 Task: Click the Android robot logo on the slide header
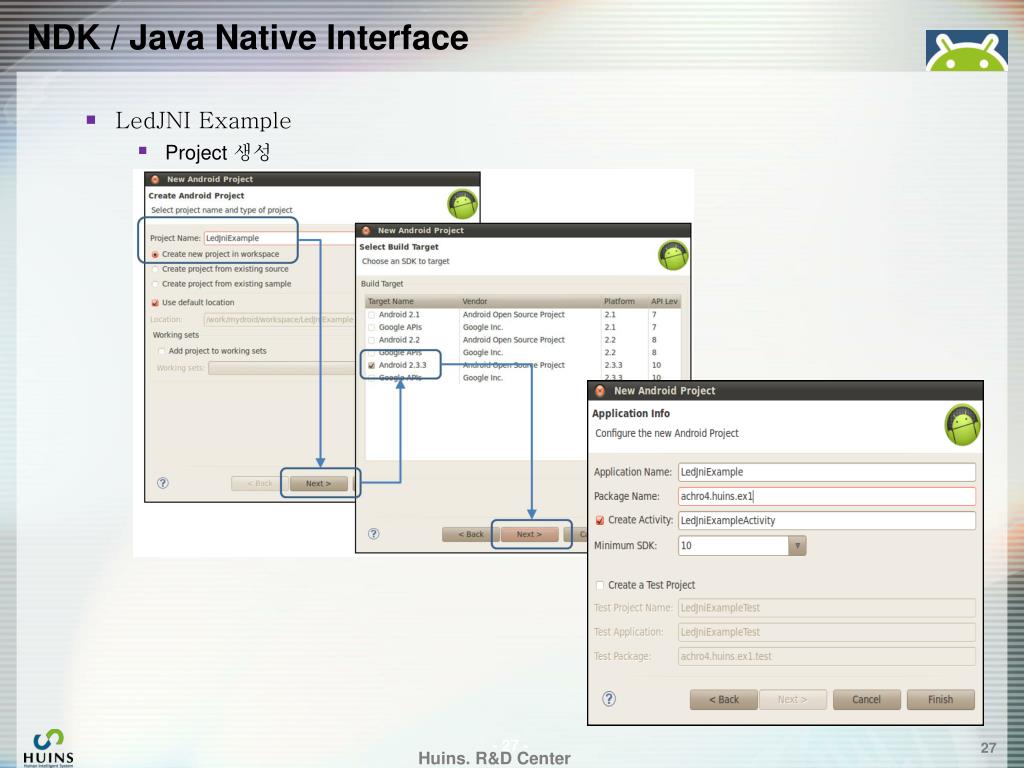pos(966,50)
